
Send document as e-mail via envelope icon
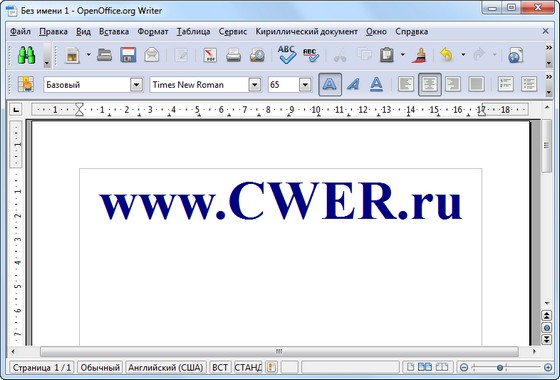[x=152, y=55]
